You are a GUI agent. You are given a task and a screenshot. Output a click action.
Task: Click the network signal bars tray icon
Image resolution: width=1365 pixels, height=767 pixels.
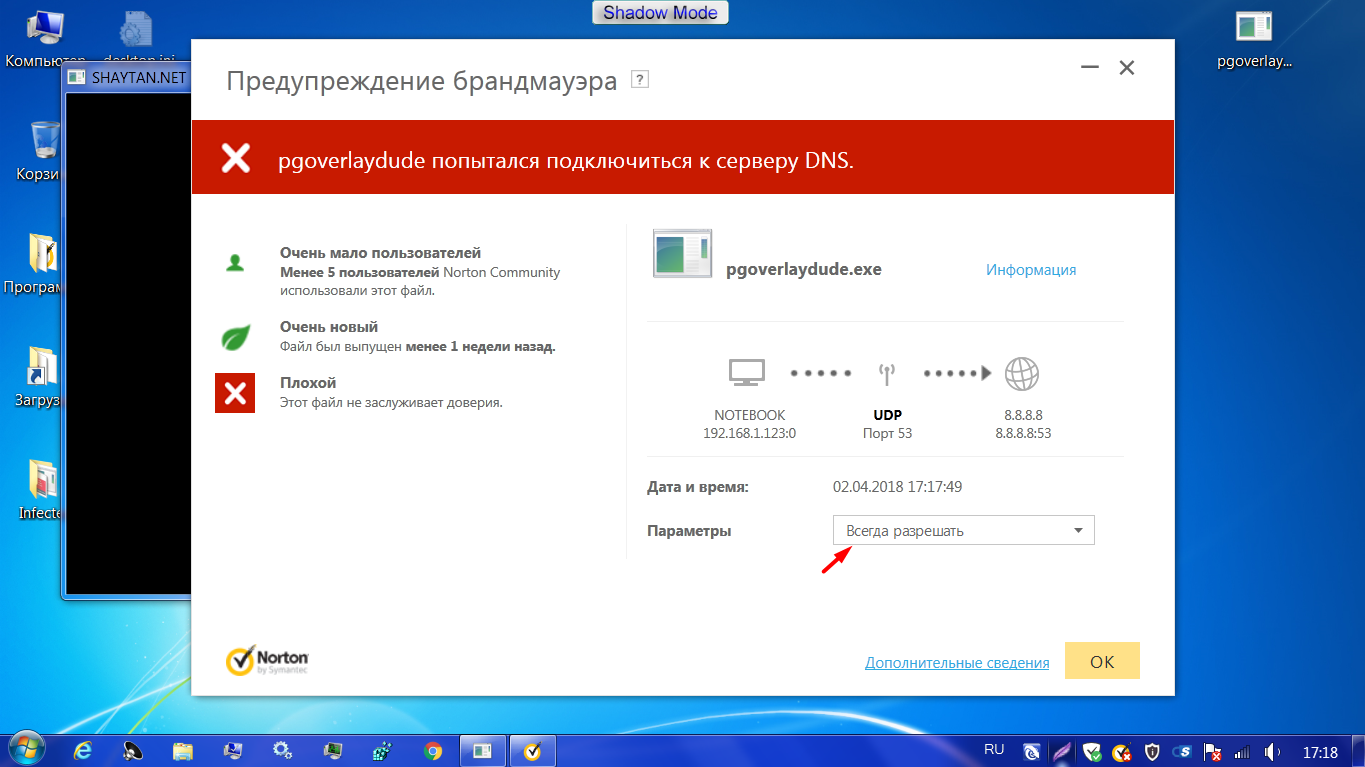(1243, 751)
